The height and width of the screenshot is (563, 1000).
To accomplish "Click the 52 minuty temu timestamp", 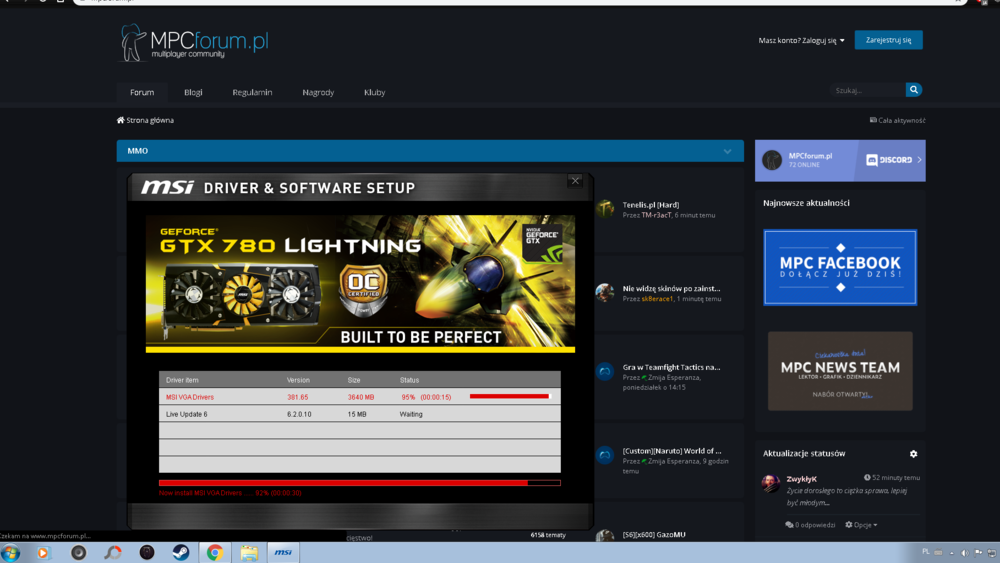I will [x=892, y=478].
